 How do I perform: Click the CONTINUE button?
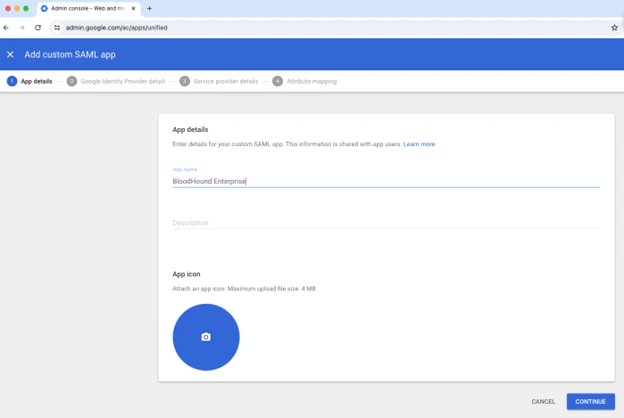591,401
